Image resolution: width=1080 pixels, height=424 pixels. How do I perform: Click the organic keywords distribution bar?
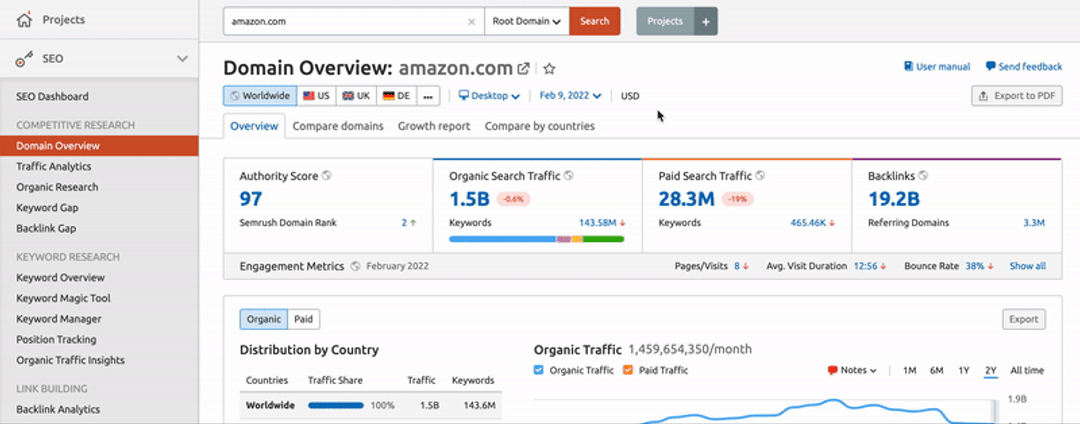537,239
